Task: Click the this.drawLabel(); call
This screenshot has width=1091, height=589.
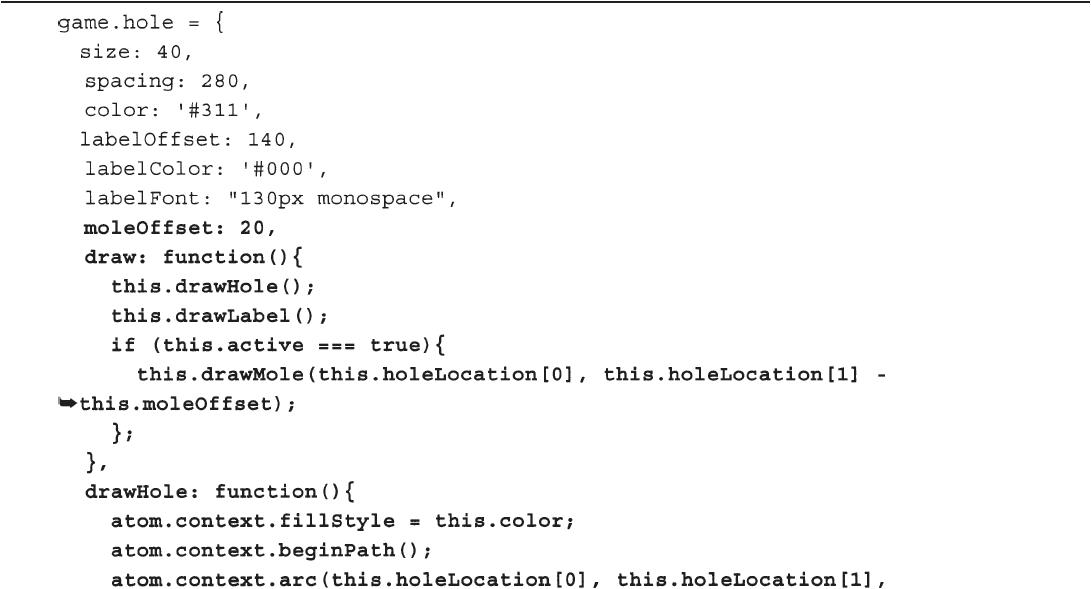Action: [219, 316]
